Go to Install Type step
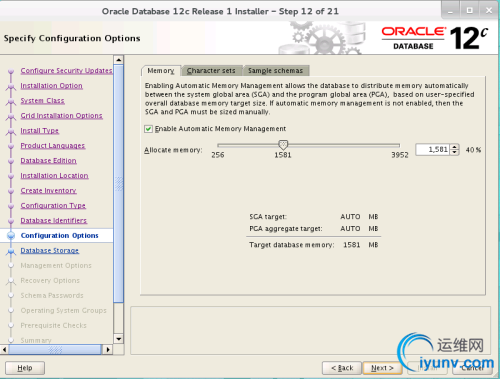The width and height of the screenshot is (500, 379). tap(39, 131)
